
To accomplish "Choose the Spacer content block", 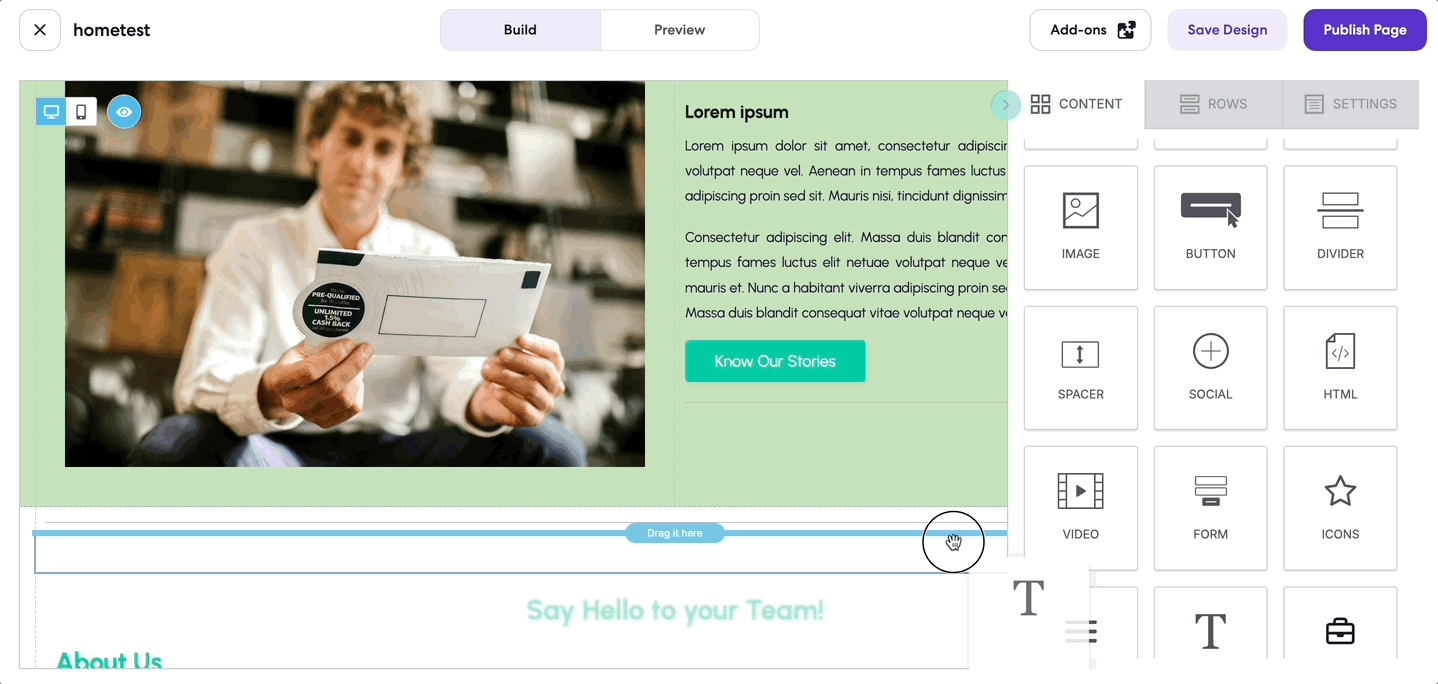I will click(1080, 368).
